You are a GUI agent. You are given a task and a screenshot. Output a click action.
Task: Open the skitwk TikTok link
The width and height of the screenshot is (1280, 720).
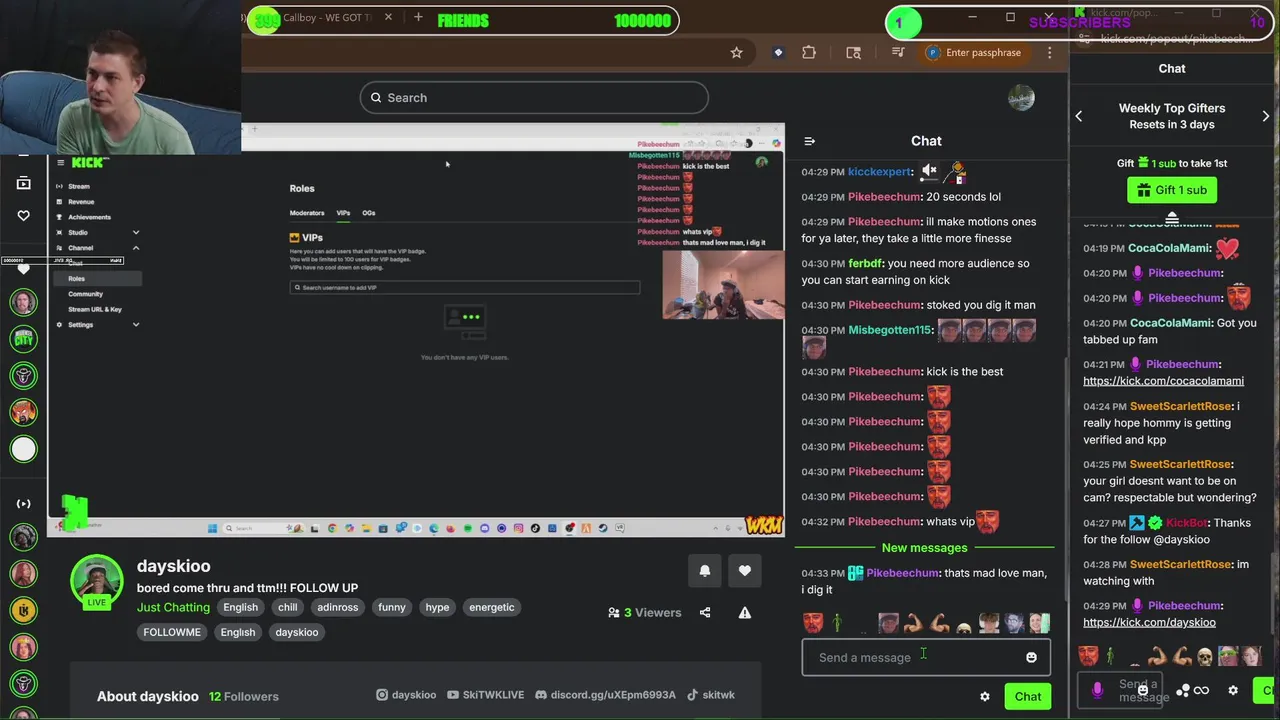pos(710,695)
